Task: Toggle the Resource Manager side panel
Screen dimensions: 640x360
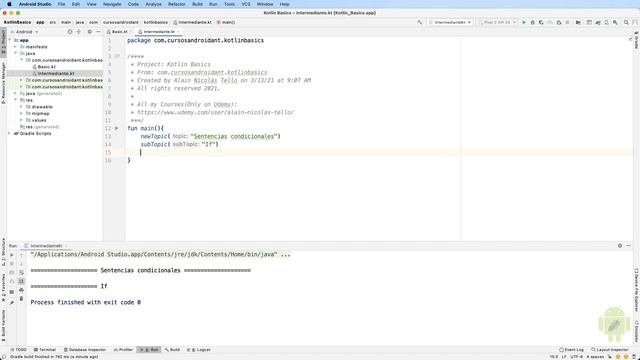Action: coord(3,83)
